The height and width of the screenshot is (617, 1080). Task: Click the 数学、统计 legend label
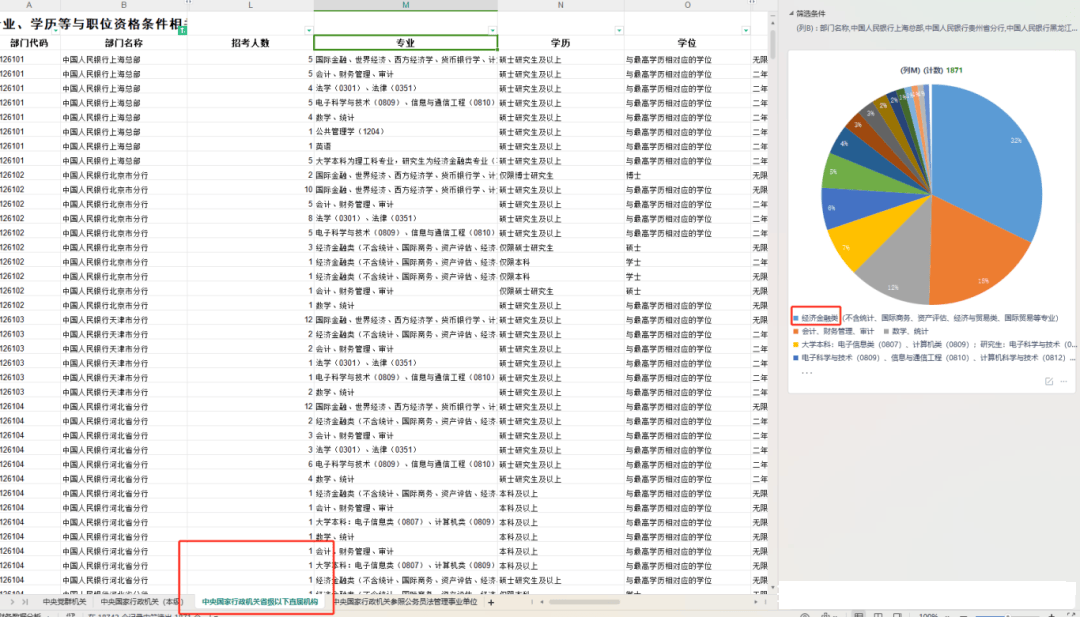[x=910, y=331]
